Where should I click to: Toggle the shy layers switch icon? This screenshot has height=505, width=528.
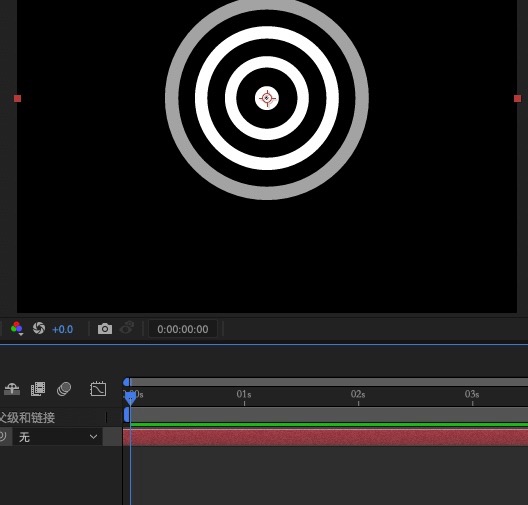(12, 389)
